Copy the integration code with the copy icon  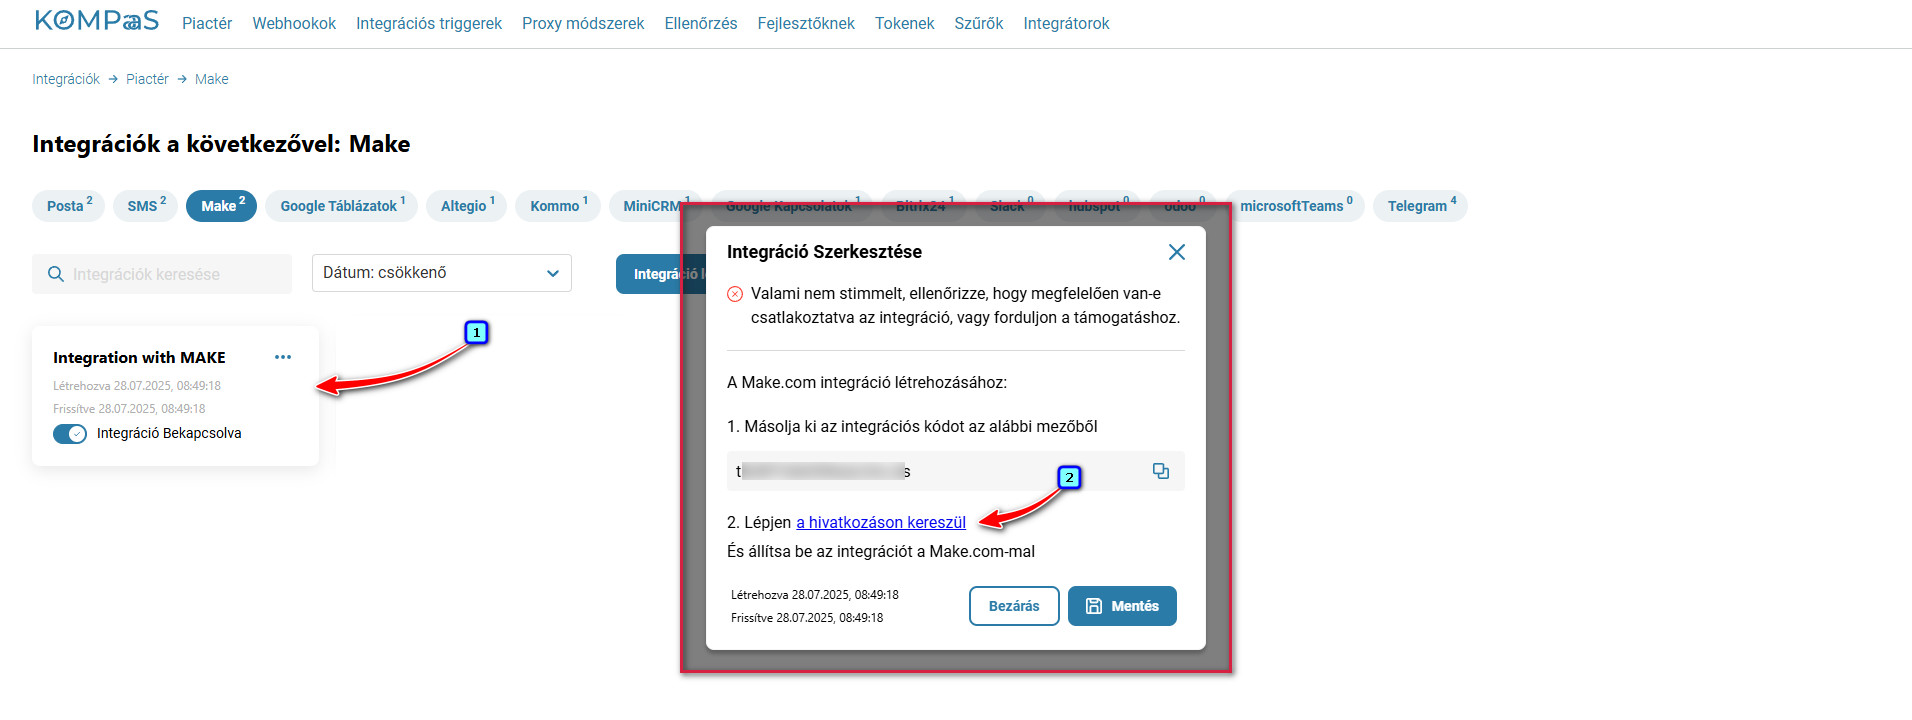click(x=1161, y=471)
